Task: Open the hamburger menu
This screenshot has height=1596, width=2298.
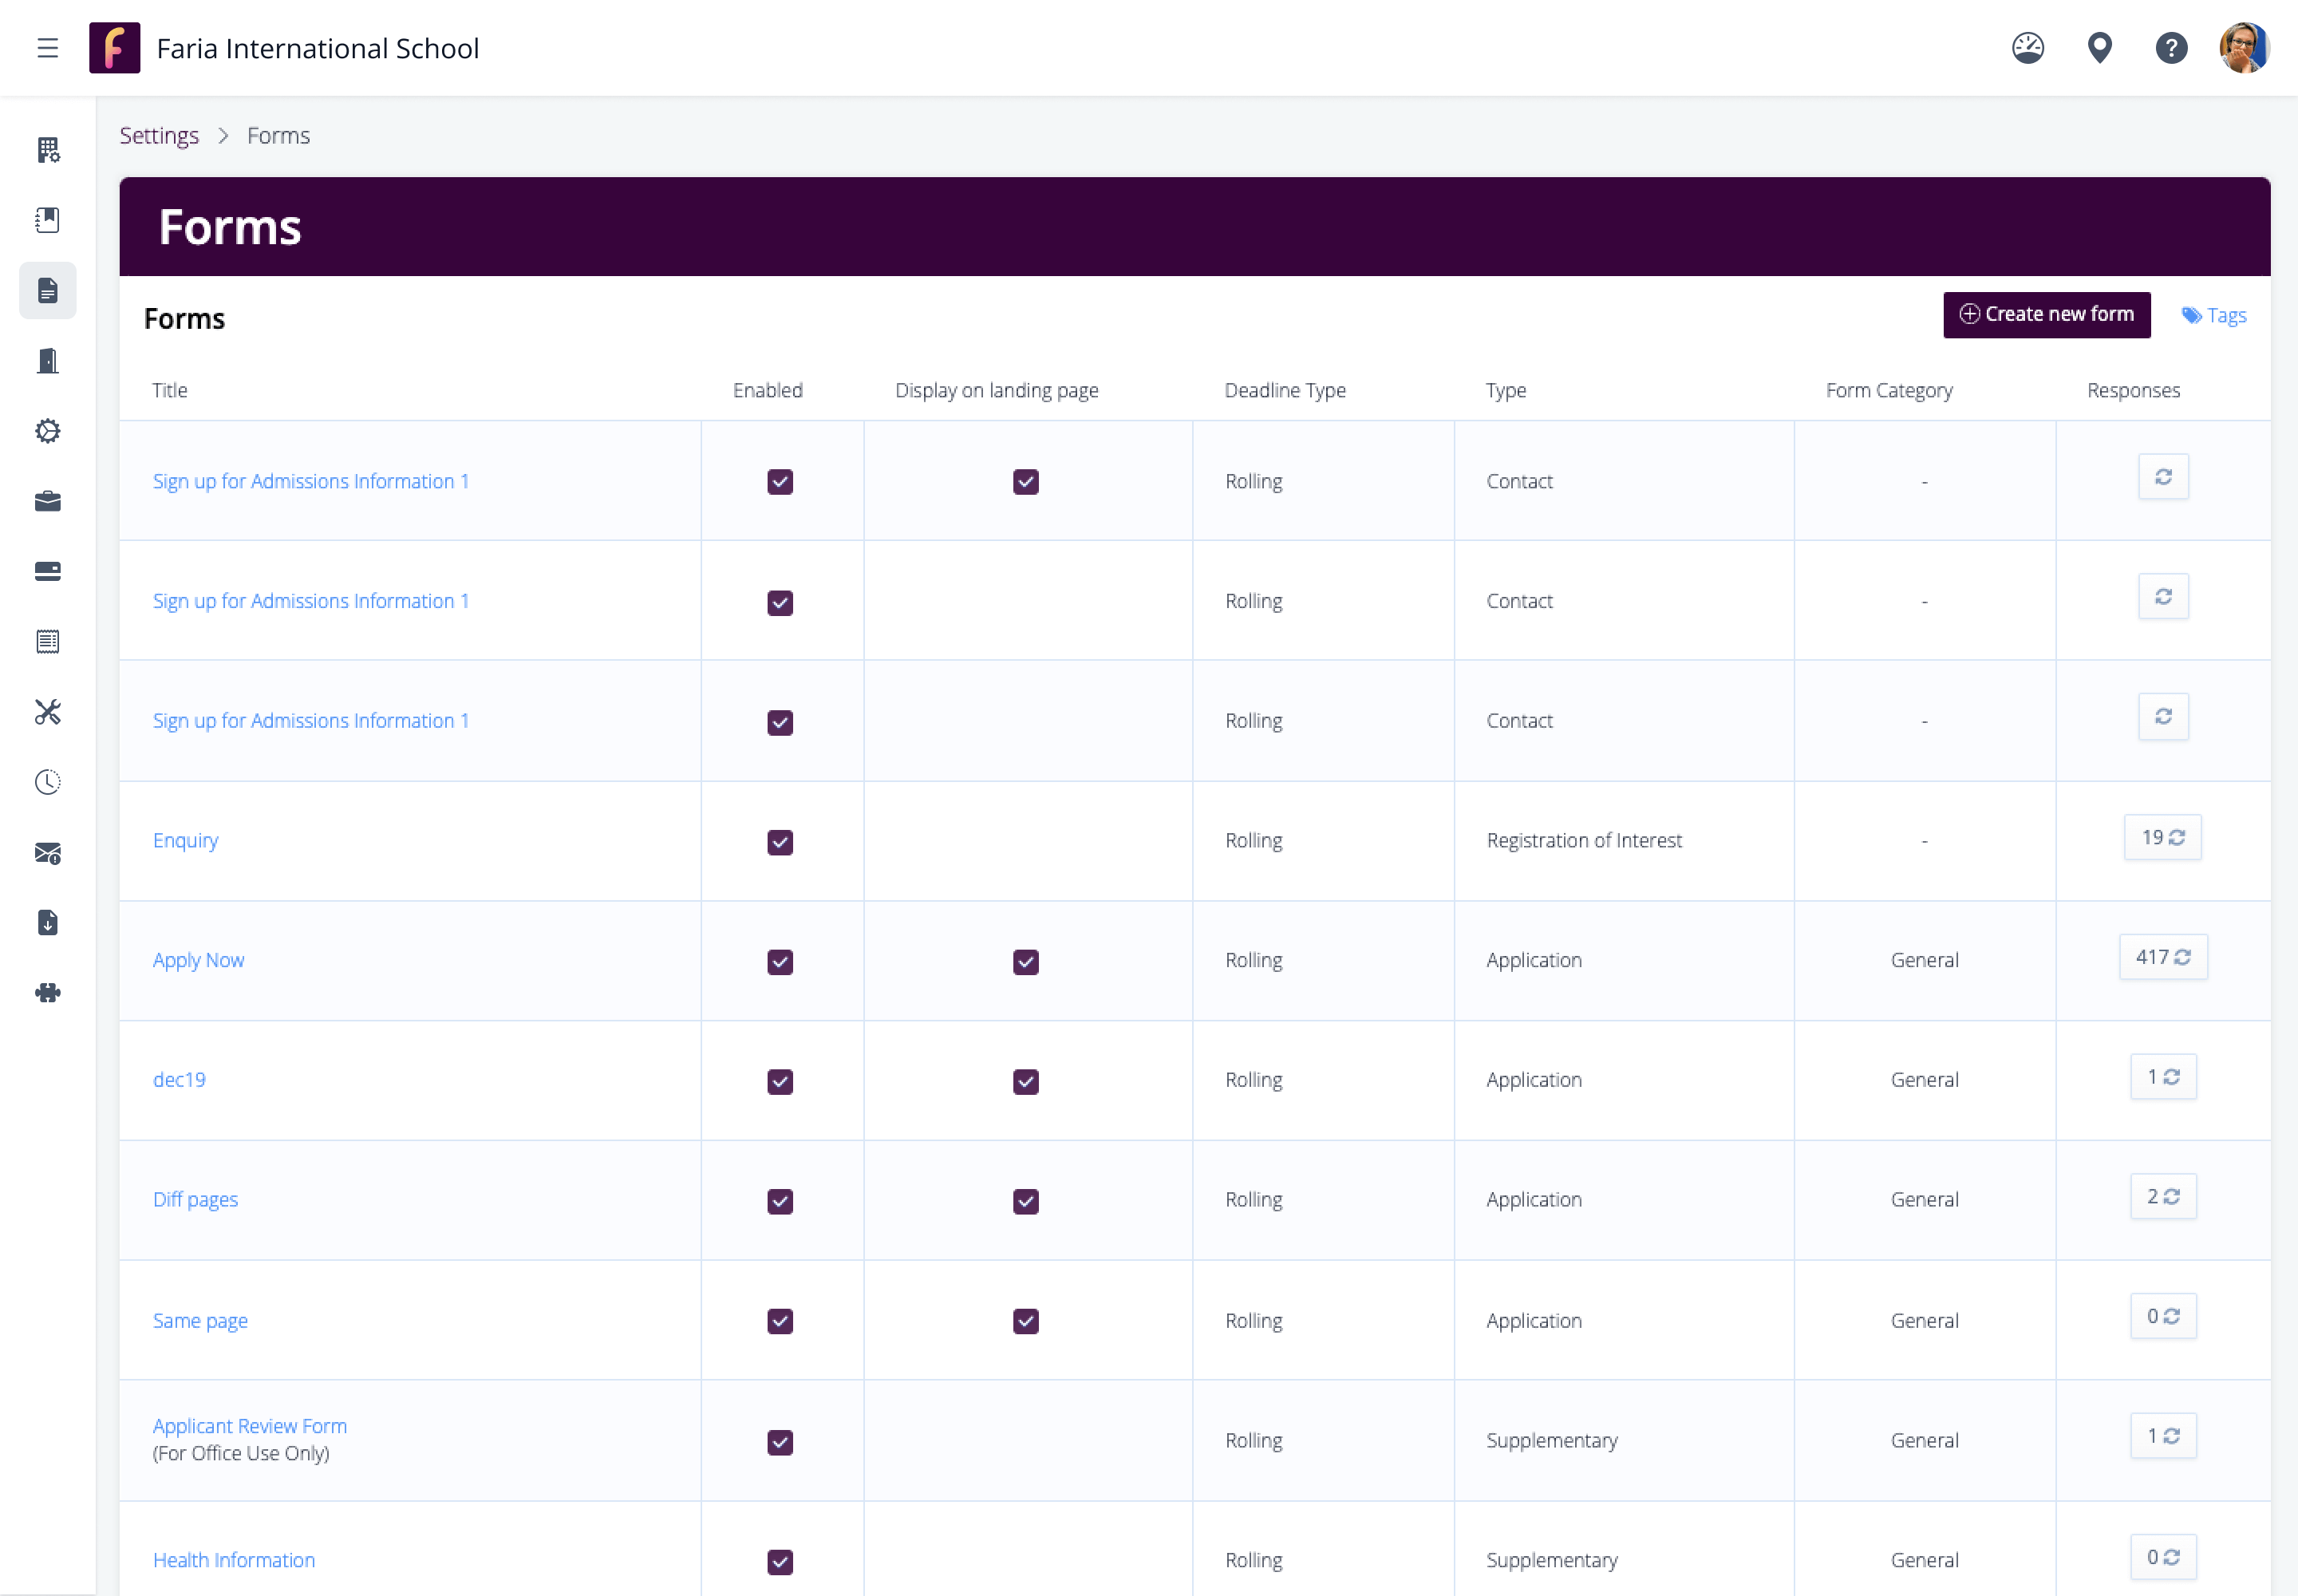Action: coord(47,48)
